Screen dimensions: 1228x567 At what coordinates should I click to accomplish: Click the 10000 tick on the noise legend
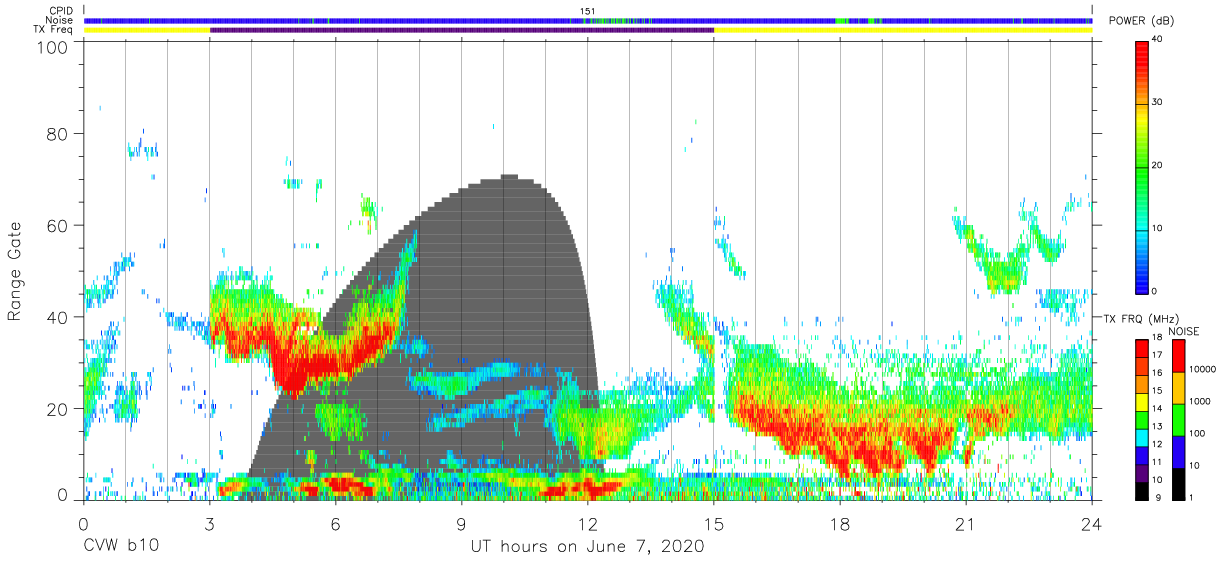click(1205, 370)
